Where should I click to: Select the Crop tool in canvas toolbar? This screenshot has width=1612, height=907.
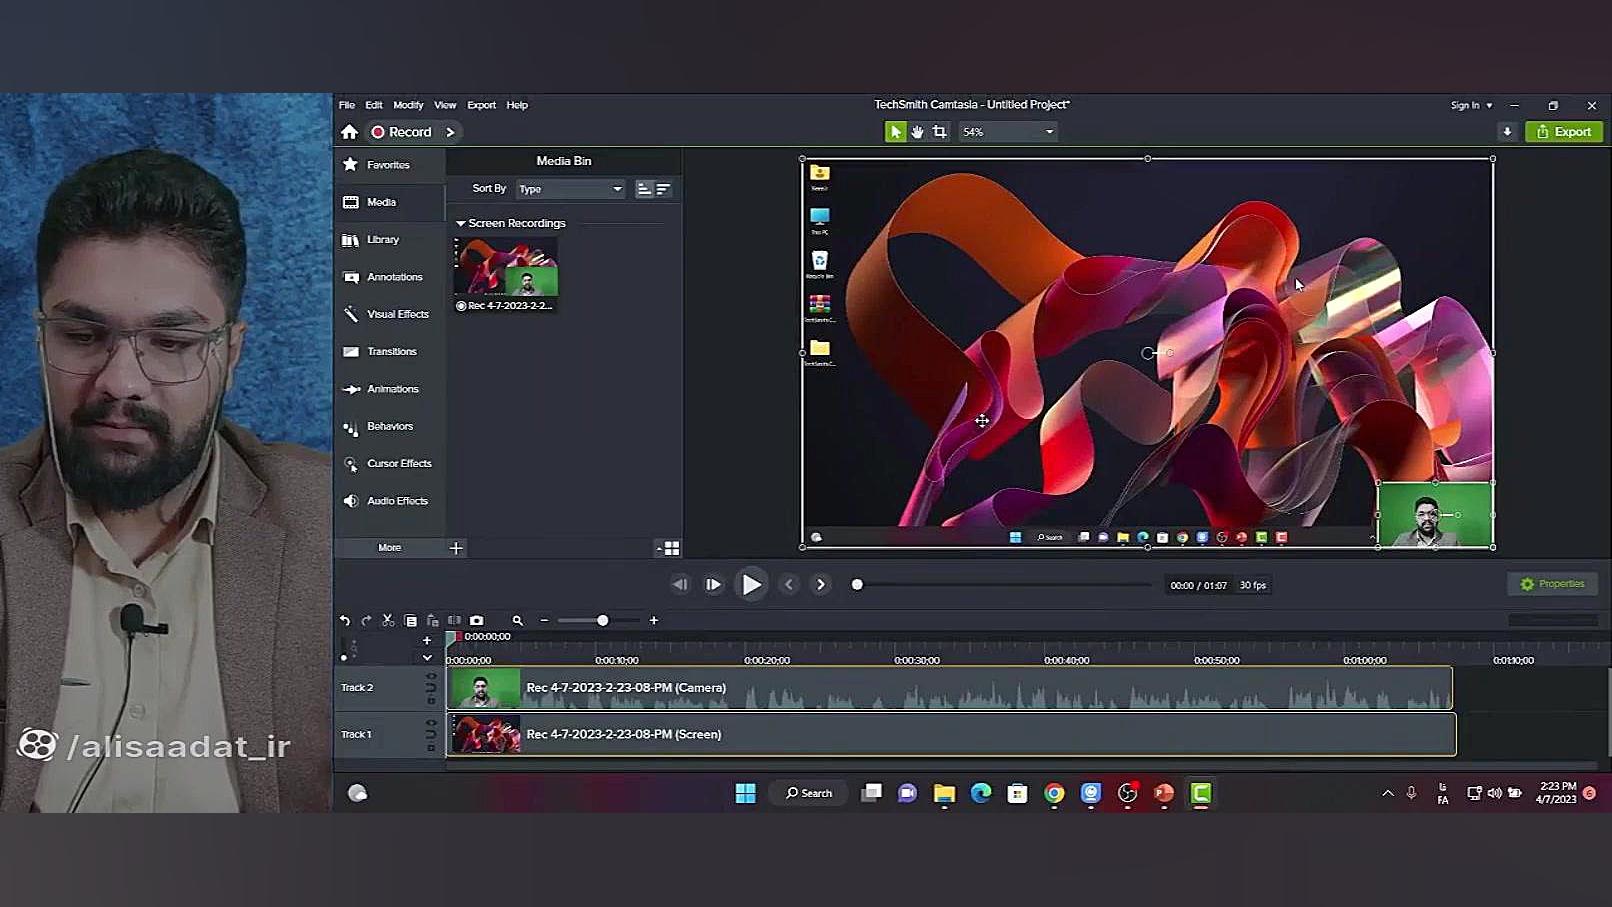[x=939, y=132]
